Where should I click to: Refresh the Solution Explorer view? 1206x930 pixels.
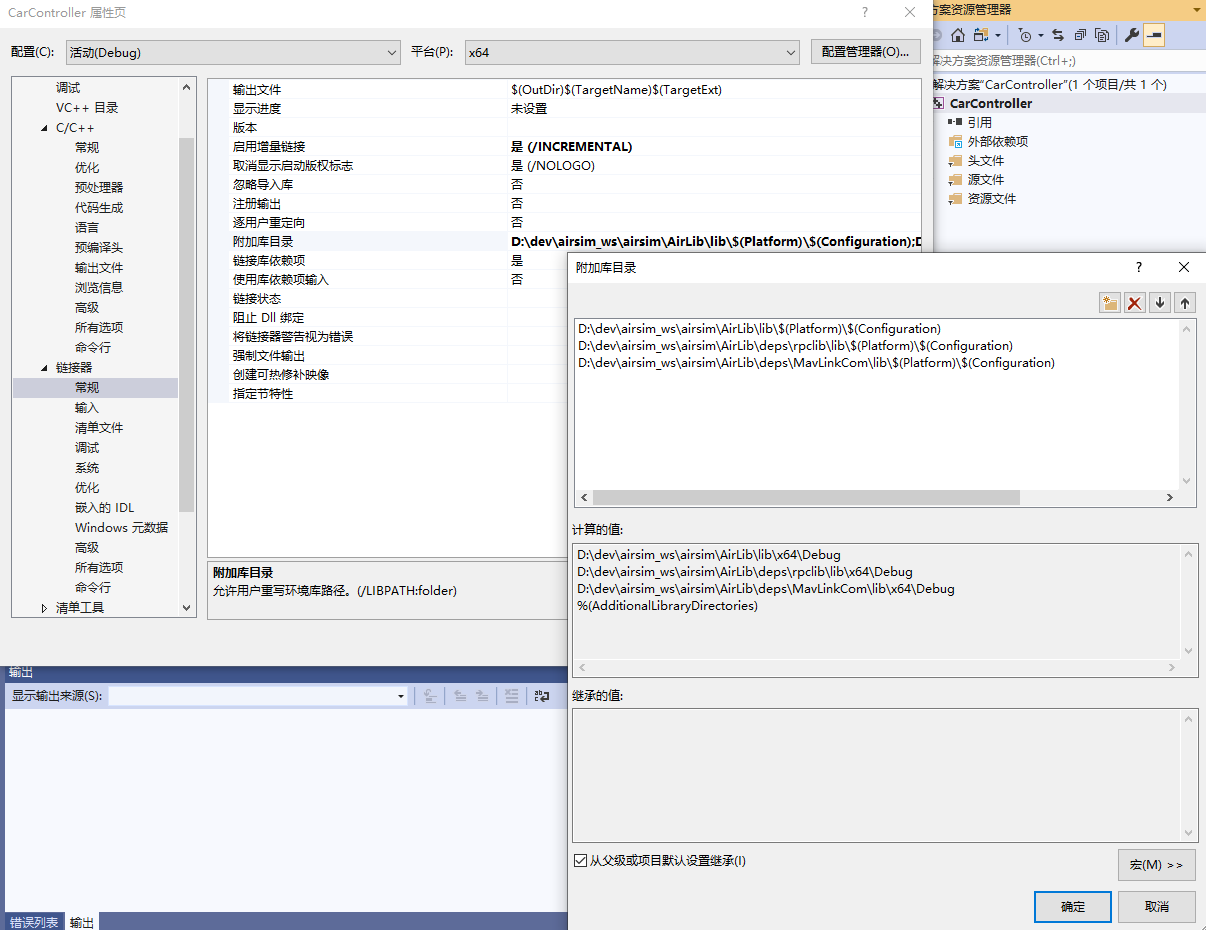1058,35
